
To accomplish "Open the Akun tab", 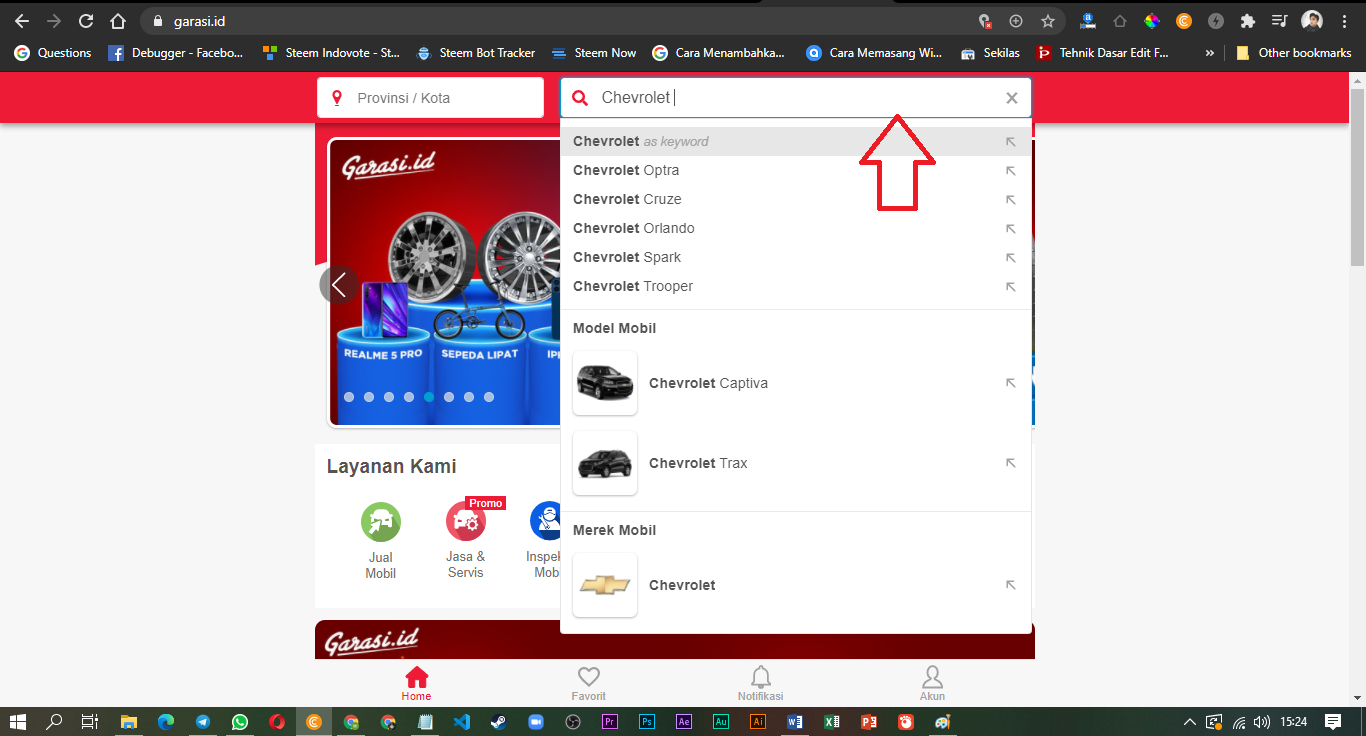I will point(932,683).
